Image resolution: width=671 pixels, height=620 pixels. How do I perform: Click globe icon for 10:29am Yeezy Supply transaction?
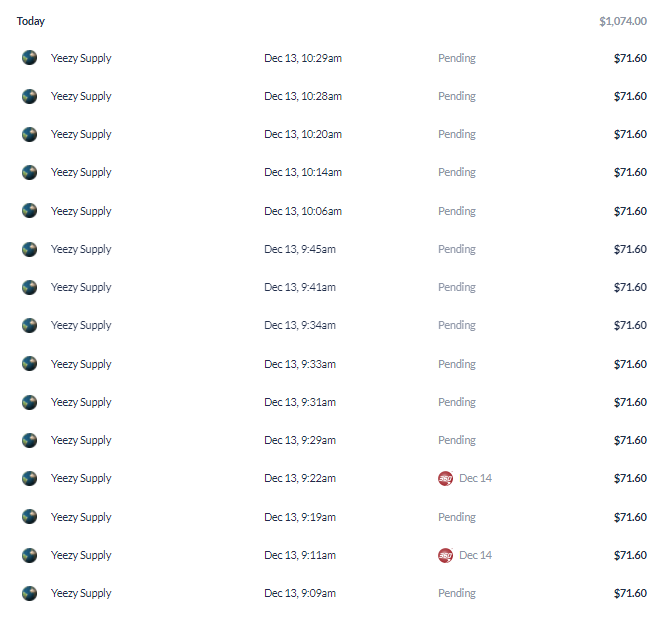point(30,58)
